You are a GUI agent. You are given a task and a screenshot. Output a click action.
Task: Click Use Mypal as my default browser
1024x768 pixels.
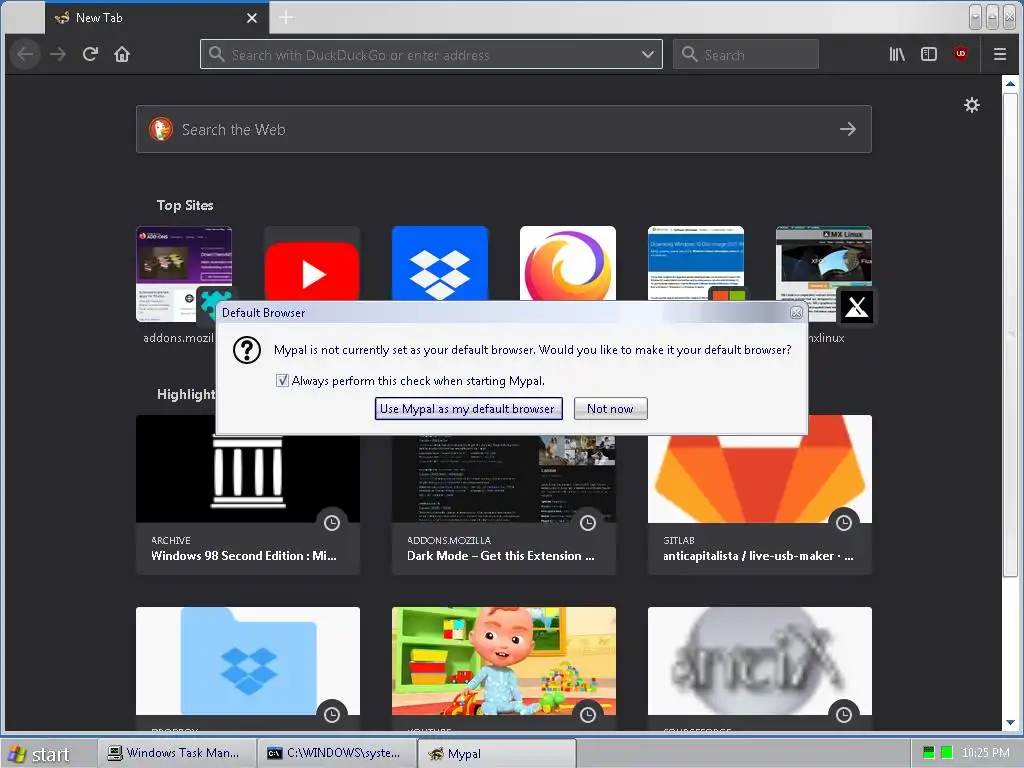tap(468, 409)
